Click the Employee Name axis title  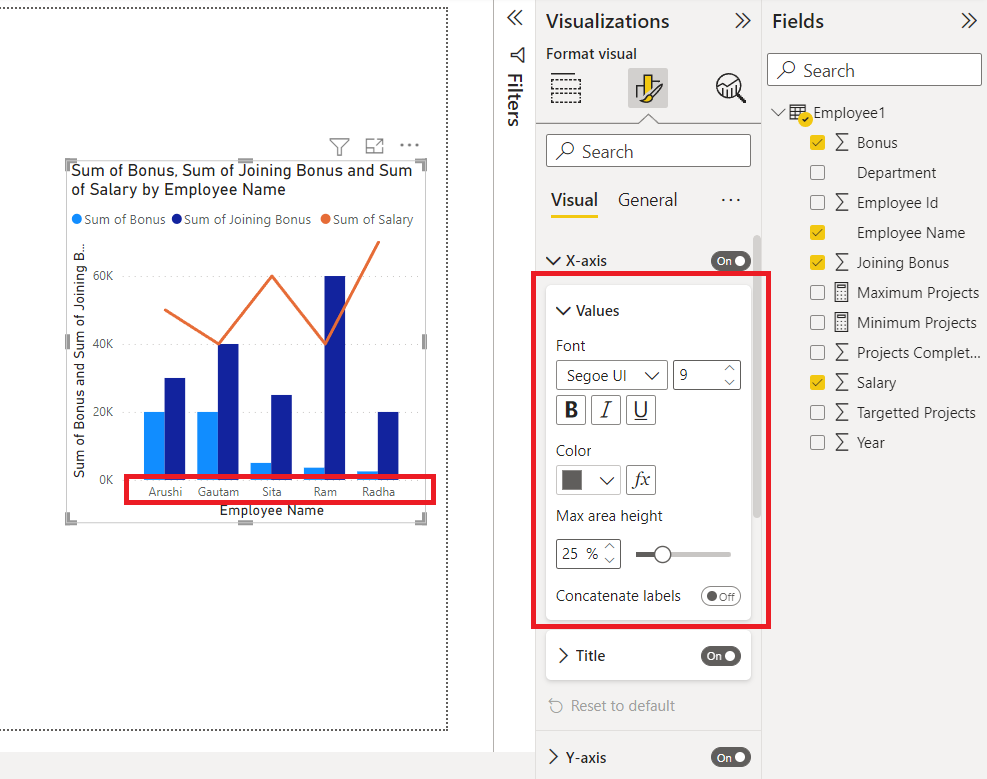(x=271, y=511)
